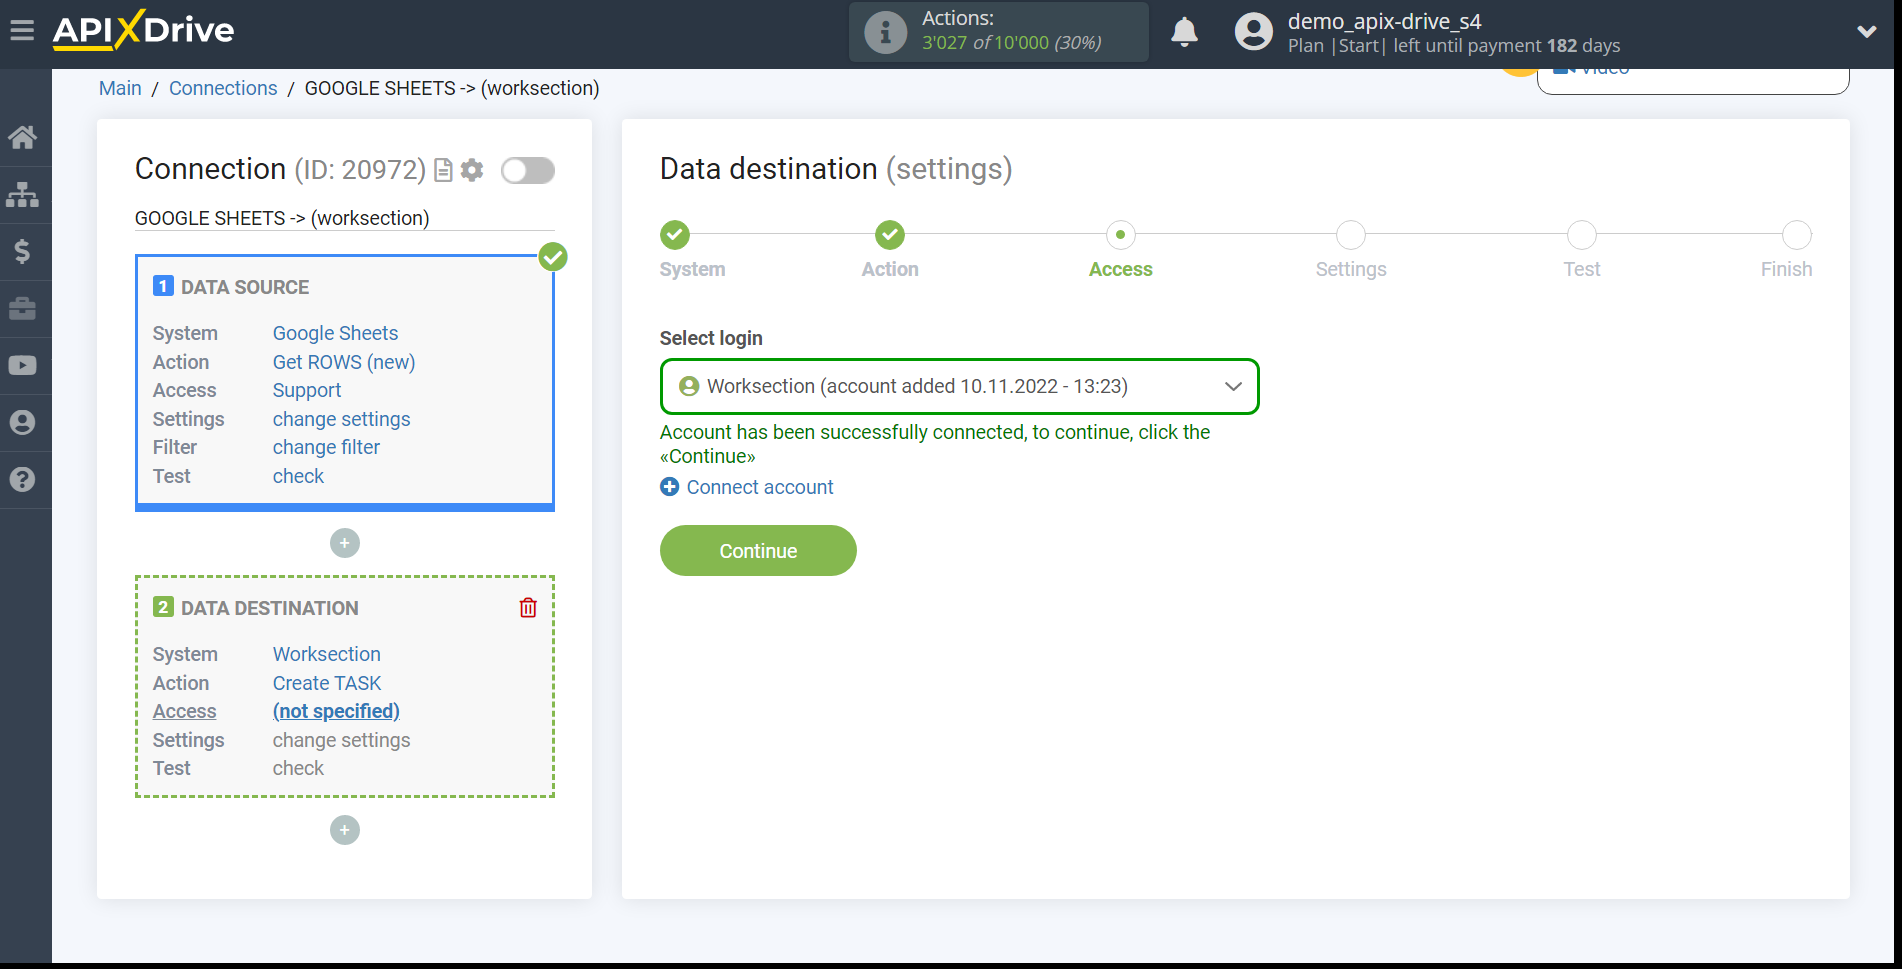Viewport: 1902px width, 969px height.
Task: Click the plus below Data Destination
Action: [x=345, y=830]
